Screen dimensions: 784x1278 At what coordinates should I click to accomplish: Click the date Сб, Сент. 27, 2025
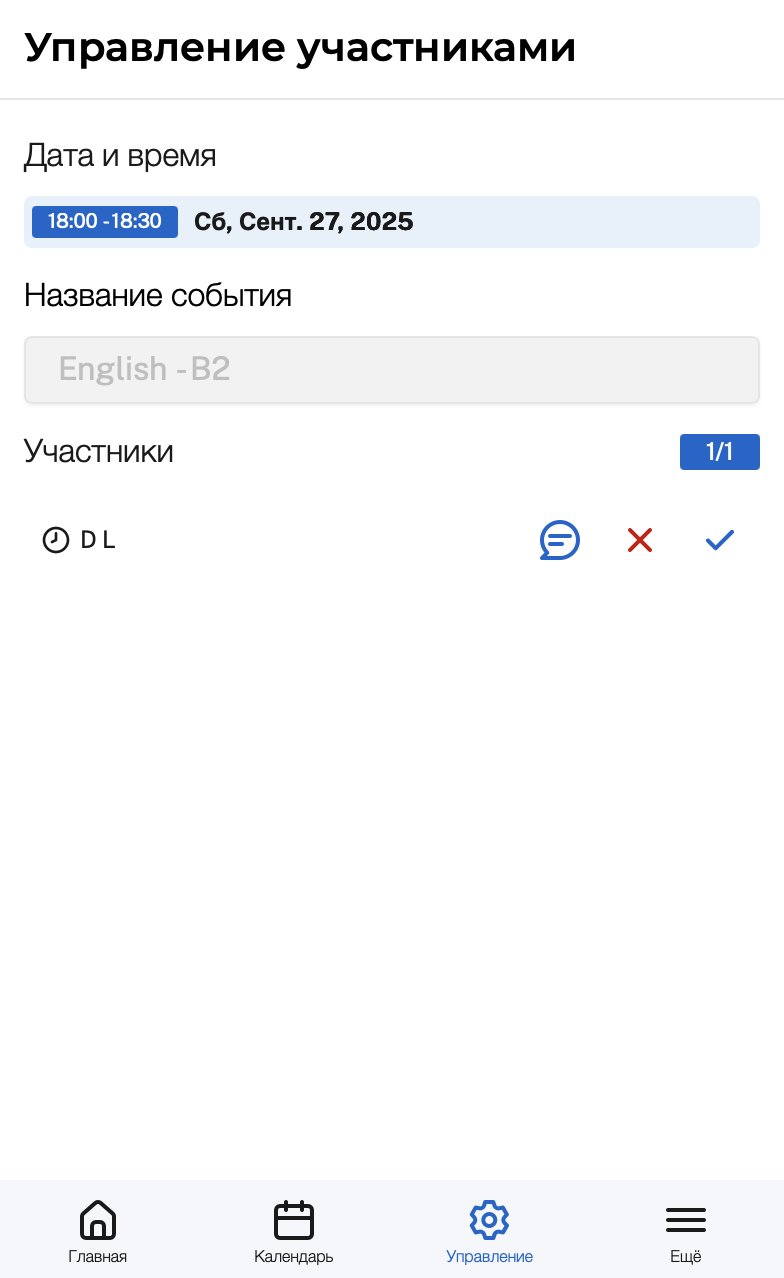click(x=303, y=222)
